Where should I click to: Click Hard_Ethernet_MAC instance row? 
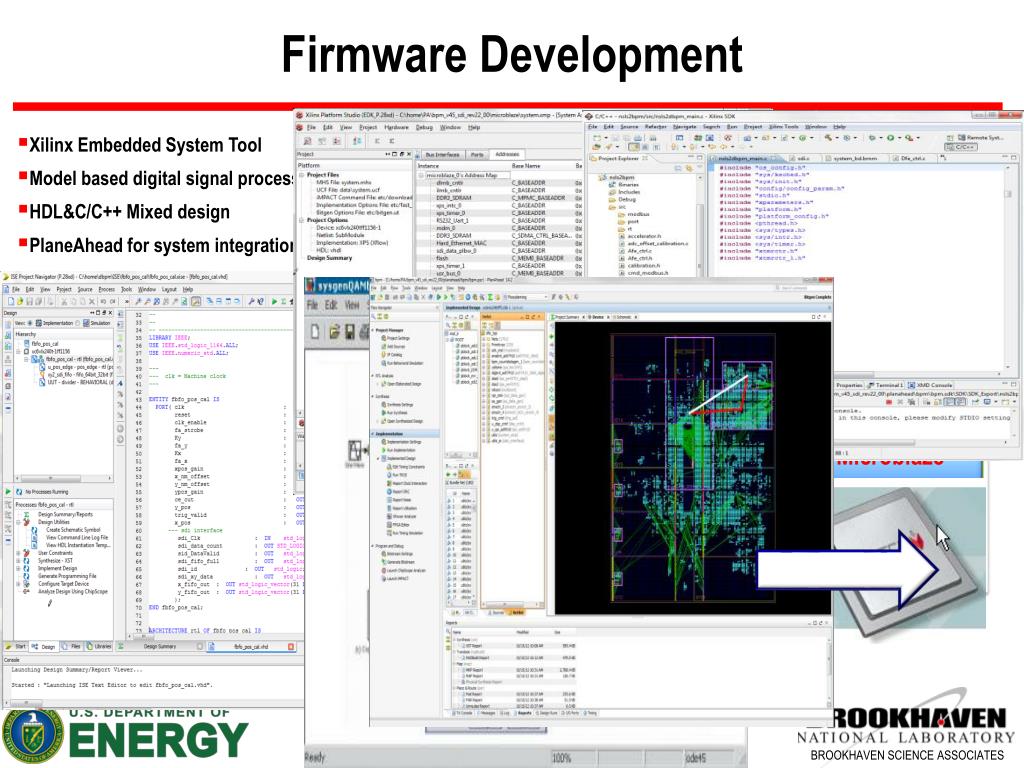[500, 243]
